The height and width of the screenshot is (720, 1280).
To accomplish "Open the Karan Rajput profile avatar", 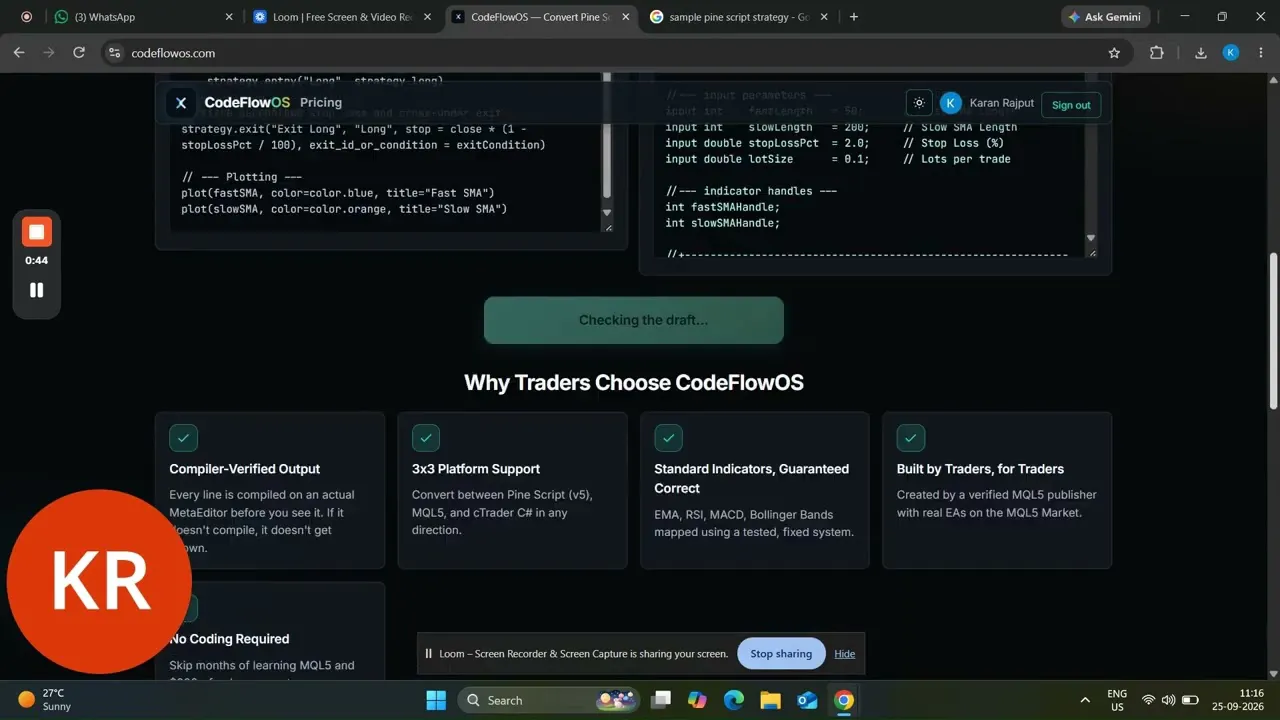I will click(951, 103).
